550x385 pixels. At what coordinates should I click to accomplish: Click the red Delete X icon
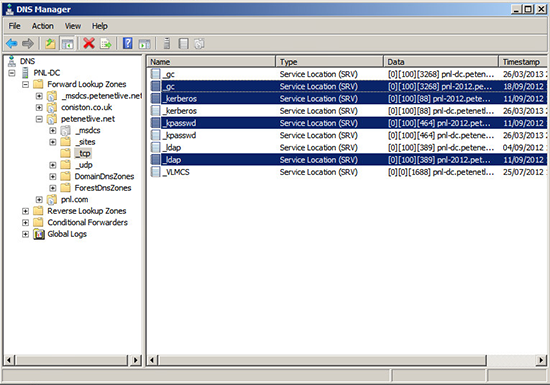coord(89,43)
